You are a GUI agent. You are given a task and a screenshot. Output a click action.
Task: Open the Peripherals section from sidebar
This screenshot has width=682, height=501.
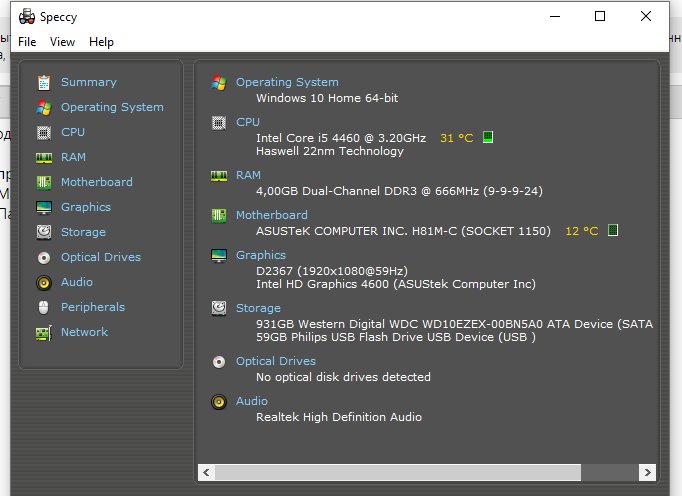tap(93, 307)
